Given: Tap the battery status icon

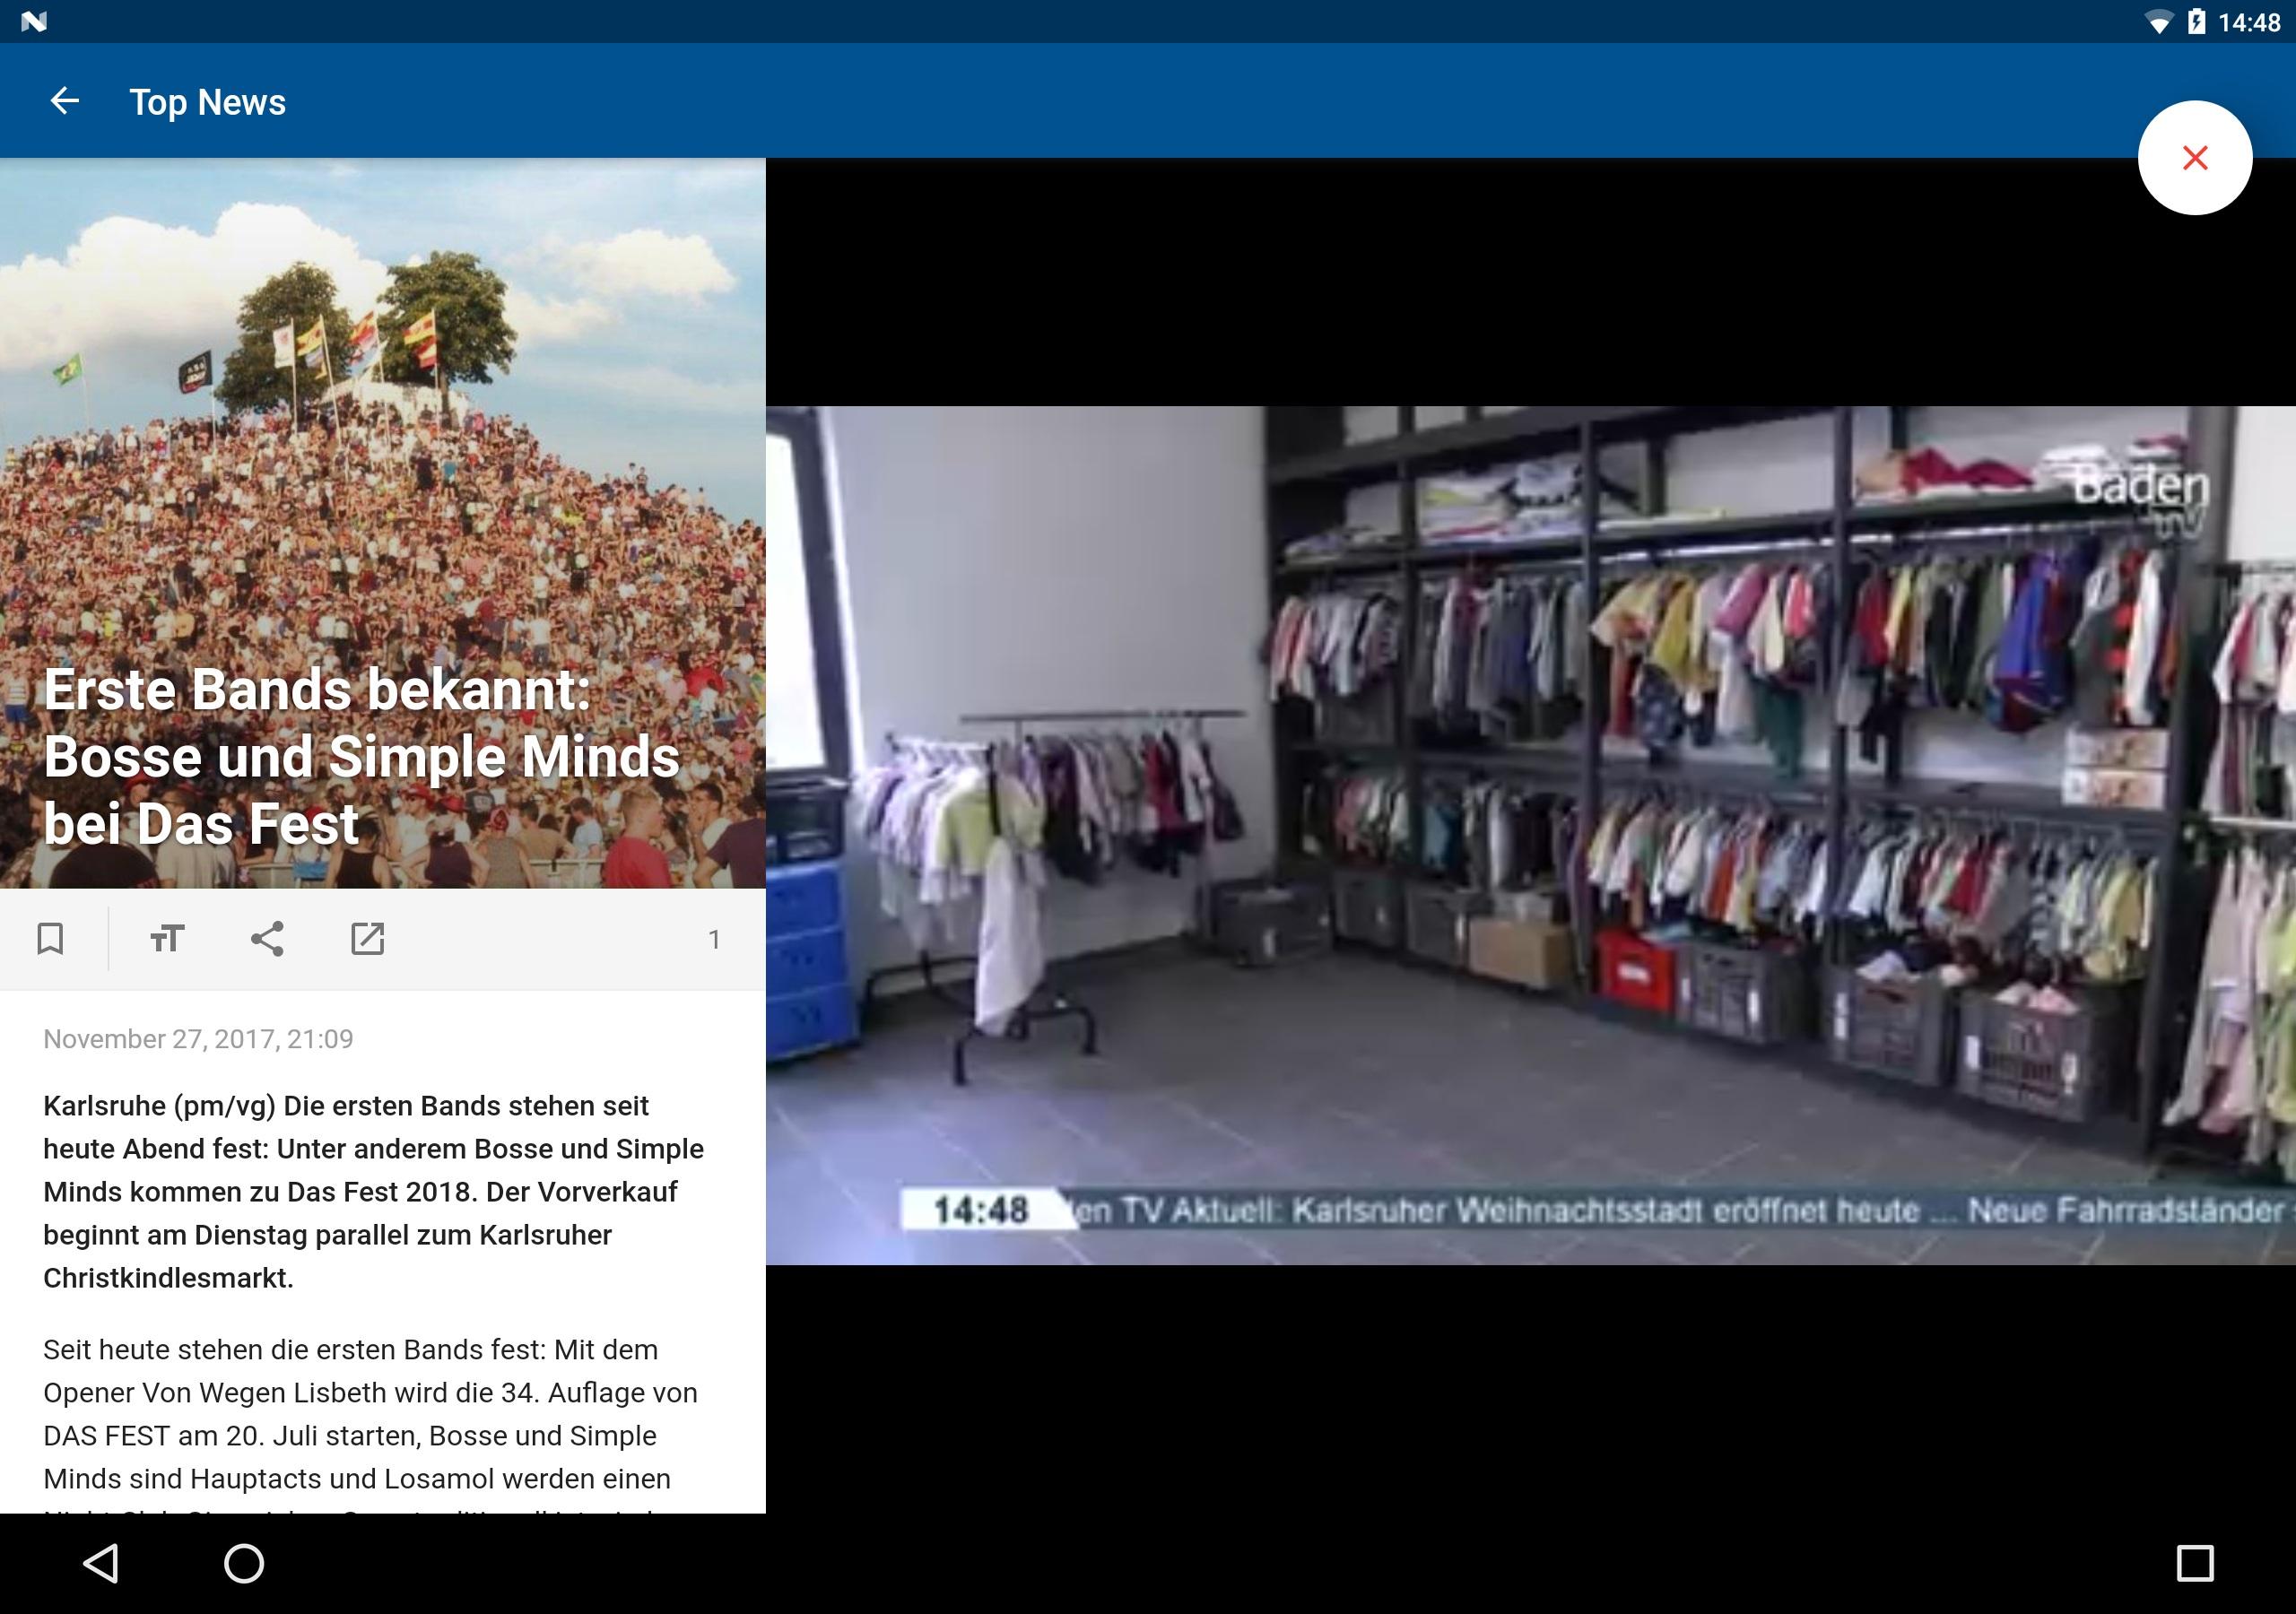Looking at the screenshot, I should [x=2196, y=22].
